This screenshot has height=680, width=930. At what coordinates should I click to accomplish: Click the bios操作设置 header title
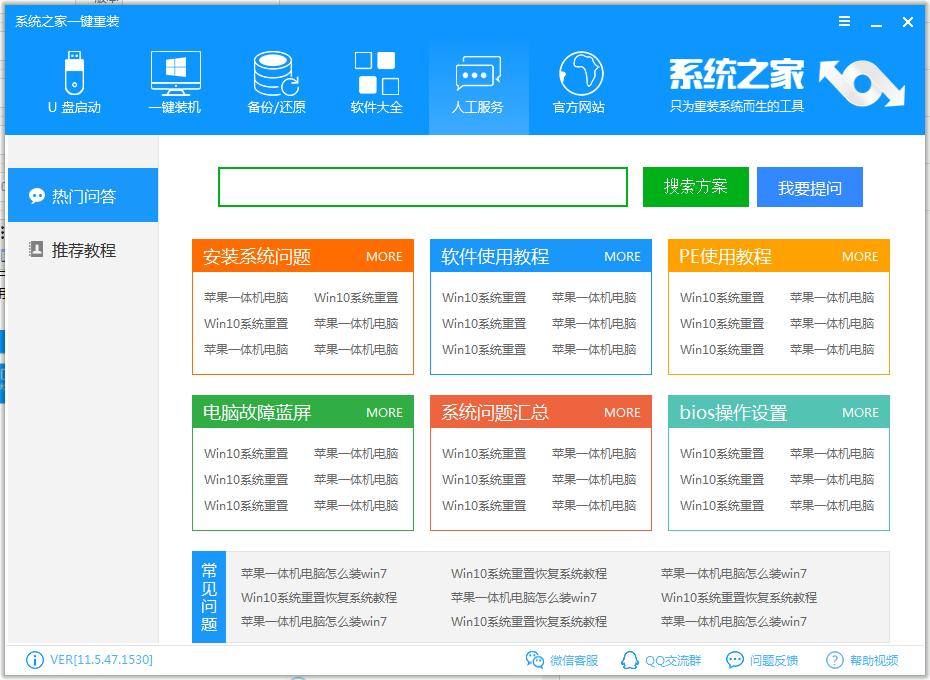click(x=733, y=412)
